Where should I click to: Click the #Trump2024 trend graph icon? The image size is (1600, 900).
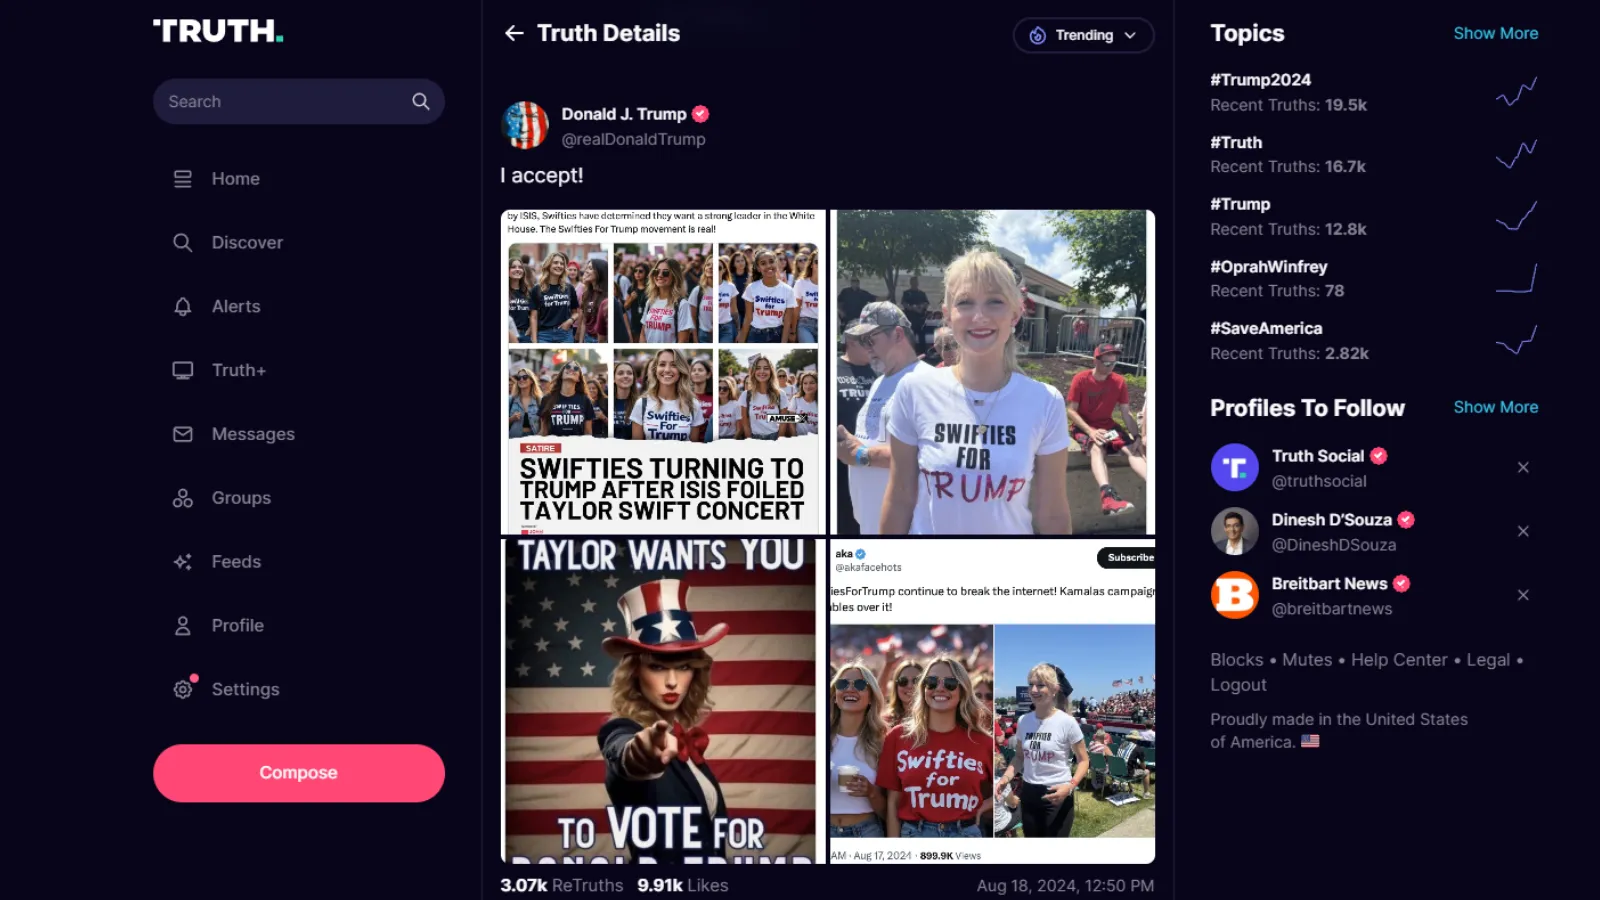click(x=1516, y=92)
